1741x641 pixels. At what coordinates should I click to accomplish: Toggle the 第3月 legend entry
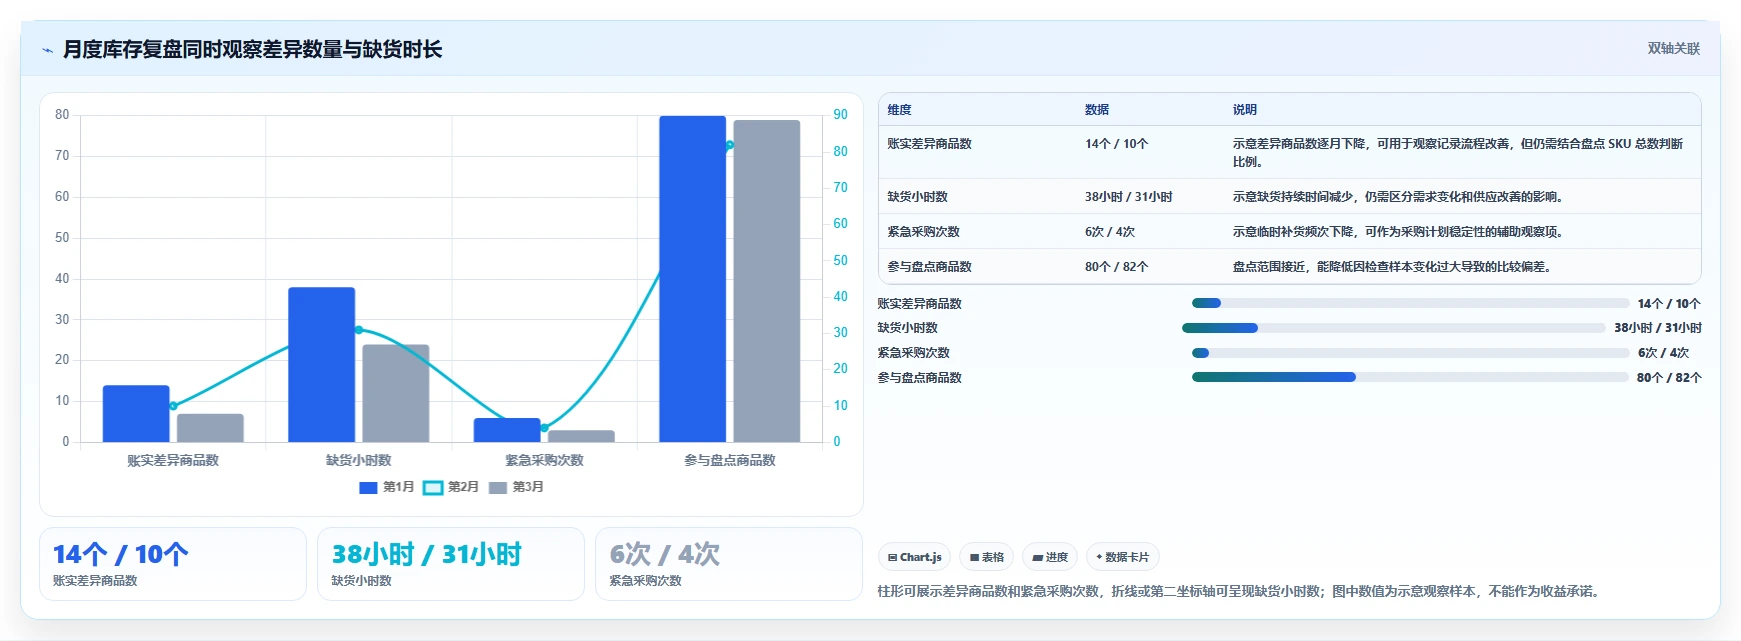point(516,487)
